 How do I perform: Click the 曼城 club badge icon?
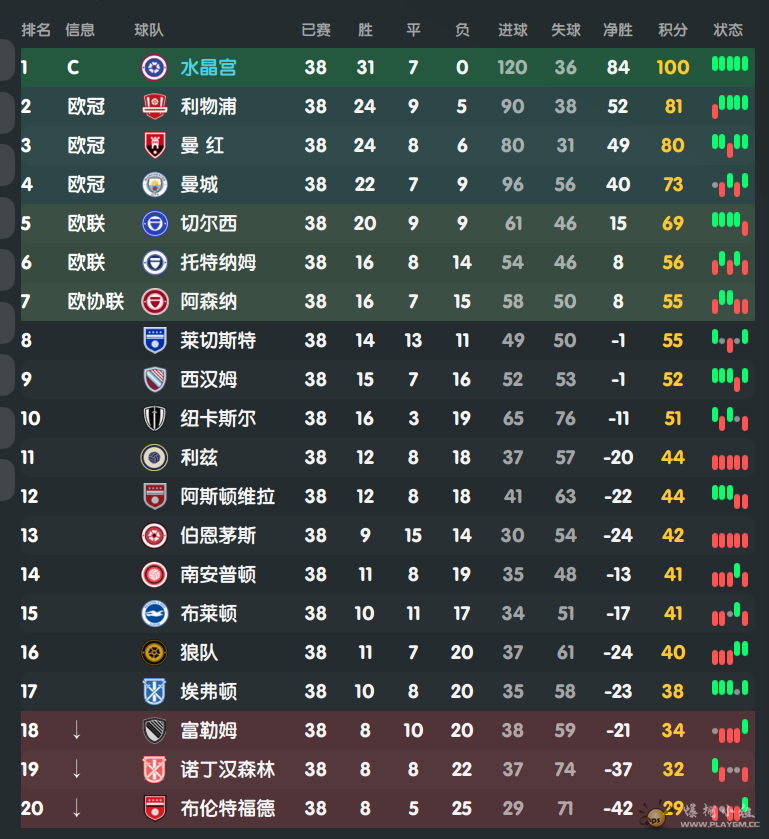pos(155,185)
